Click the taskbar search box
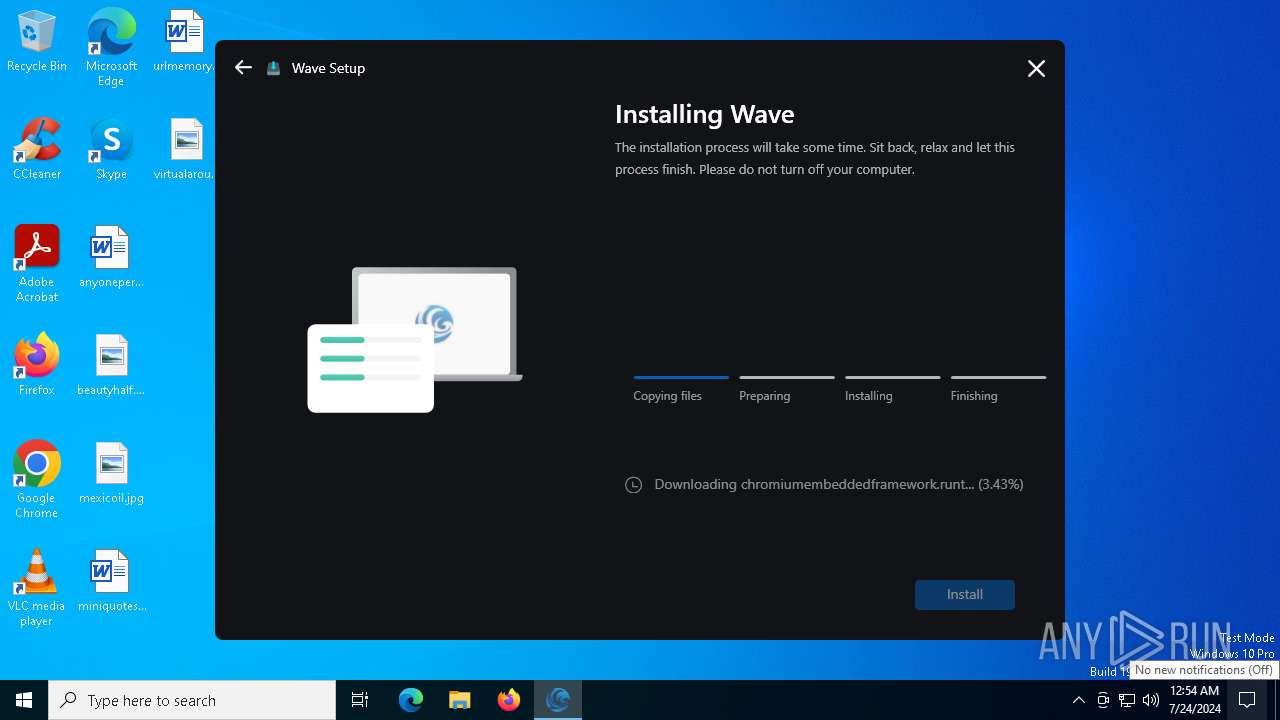 [x=192, y=700]
